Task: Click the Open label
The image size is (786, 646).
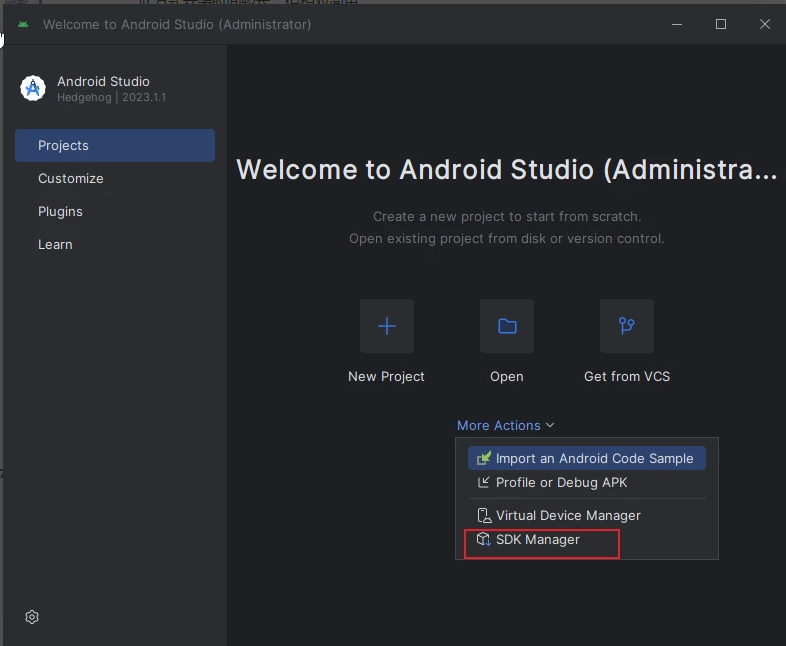Action: [x=507, y=376]
